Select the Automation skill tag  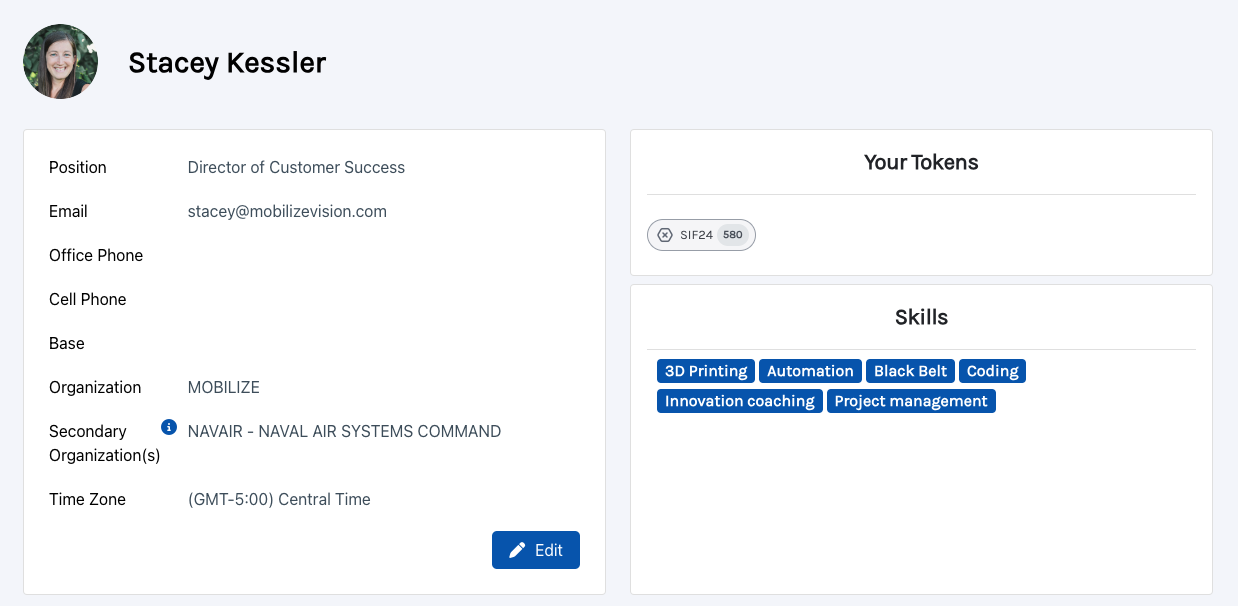click(810, 371)
